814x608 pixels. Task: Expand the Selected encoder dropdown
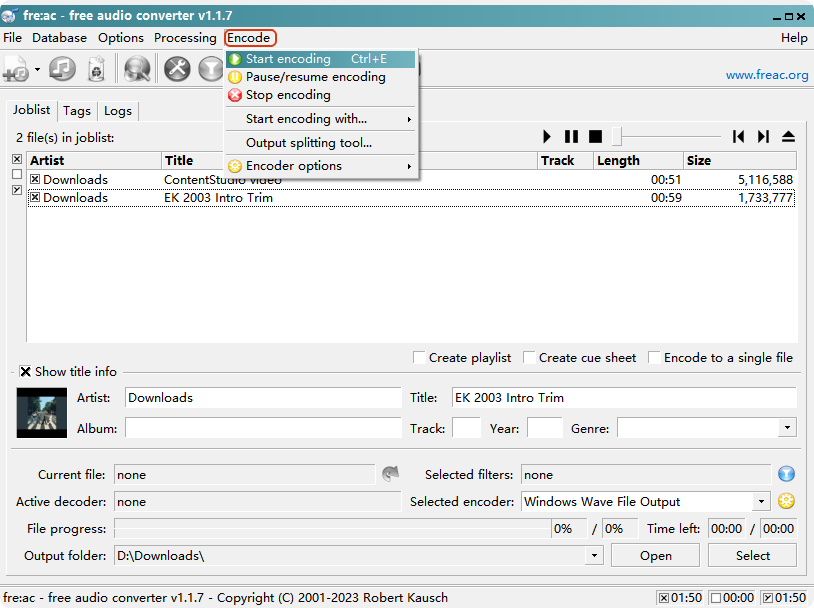click(x=761, y=502)
